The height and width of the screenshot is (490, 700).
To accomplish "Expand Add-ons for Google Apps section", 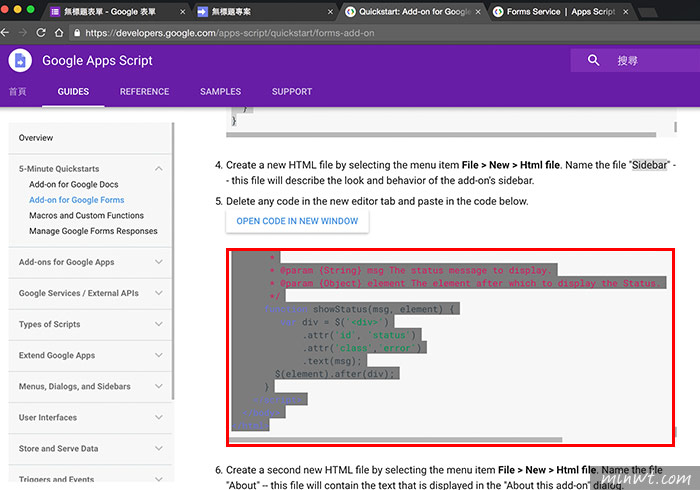I will 158,262.
